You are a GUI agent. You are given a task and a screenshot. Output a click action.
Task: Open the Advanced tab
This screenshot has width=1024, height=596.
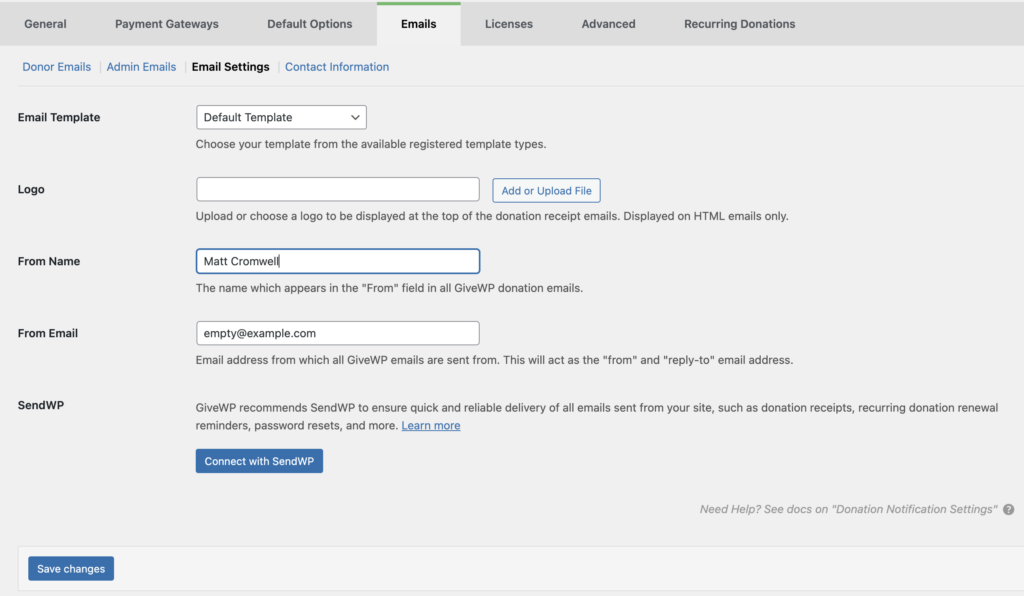click(x=608, y=24)
